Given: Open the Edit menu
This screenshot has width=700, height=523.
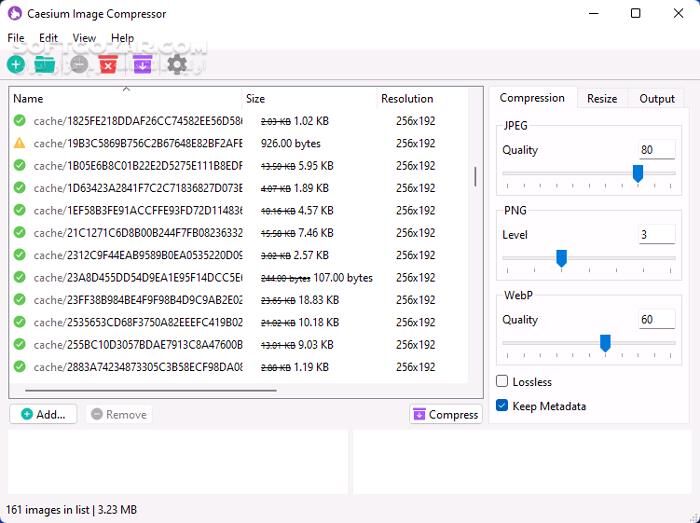Looking at the screenshot, I should (48, 38).
